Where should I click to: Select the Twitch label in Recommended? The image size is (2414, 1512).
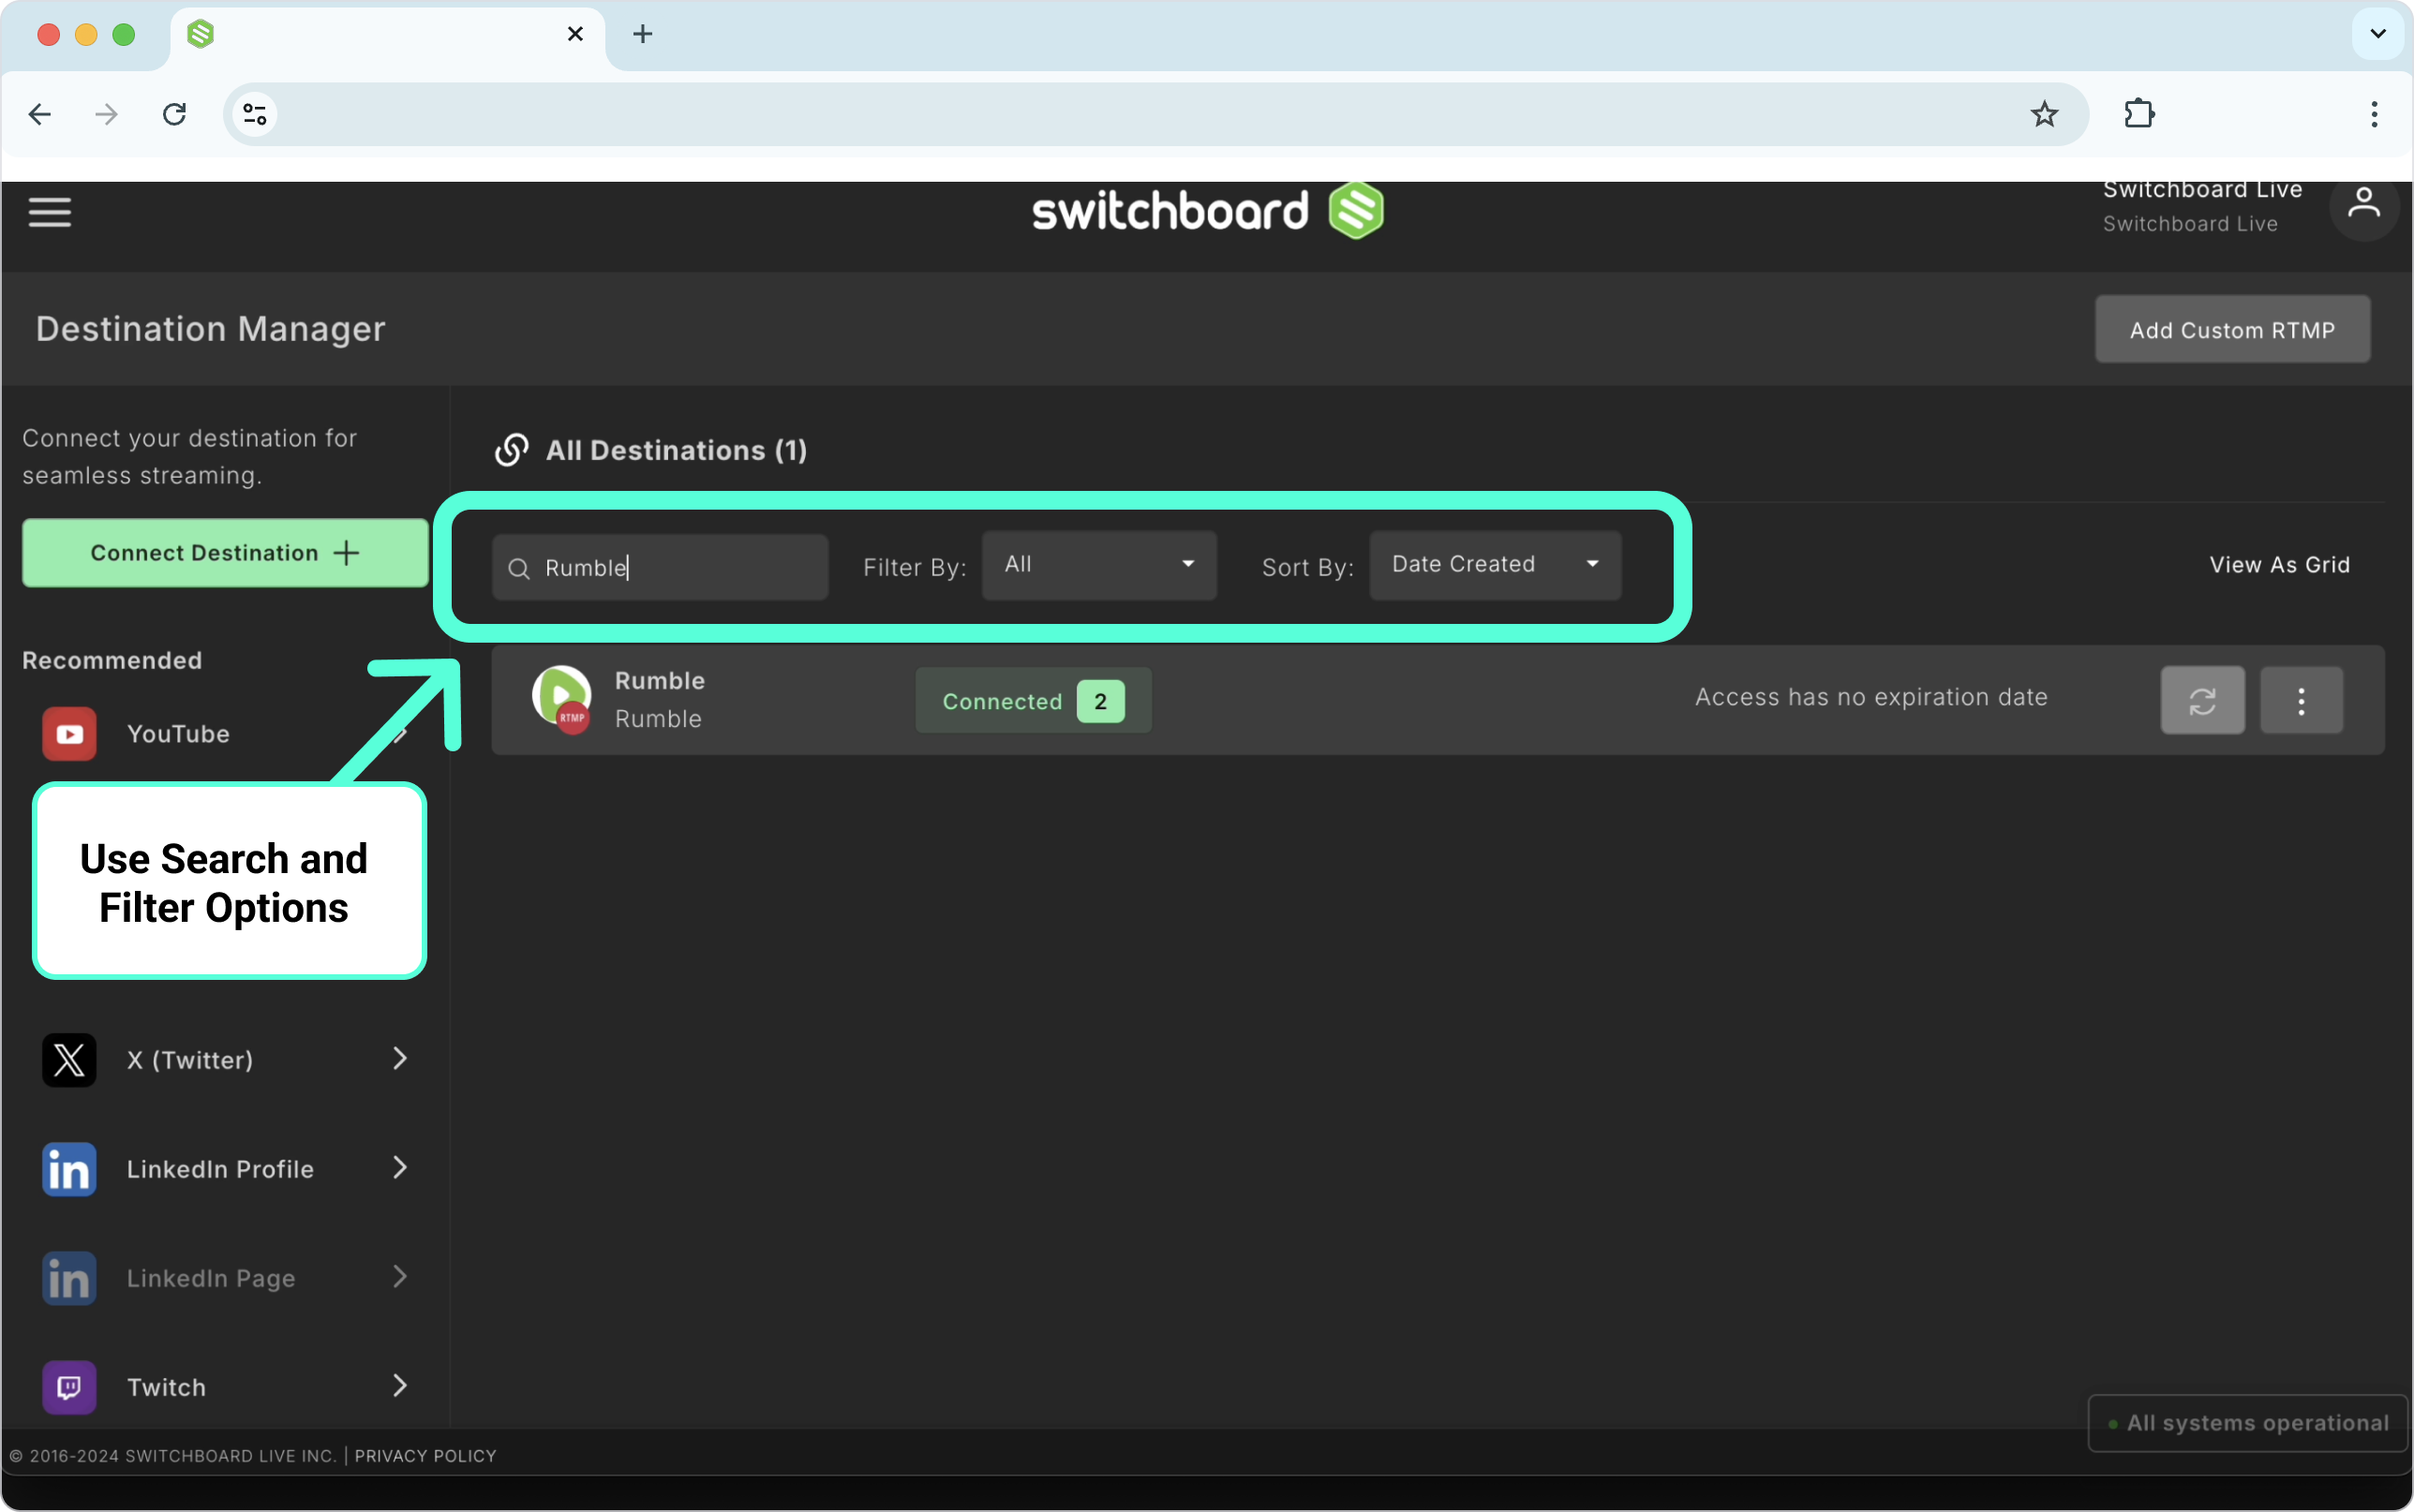(x=166, y=1387)
